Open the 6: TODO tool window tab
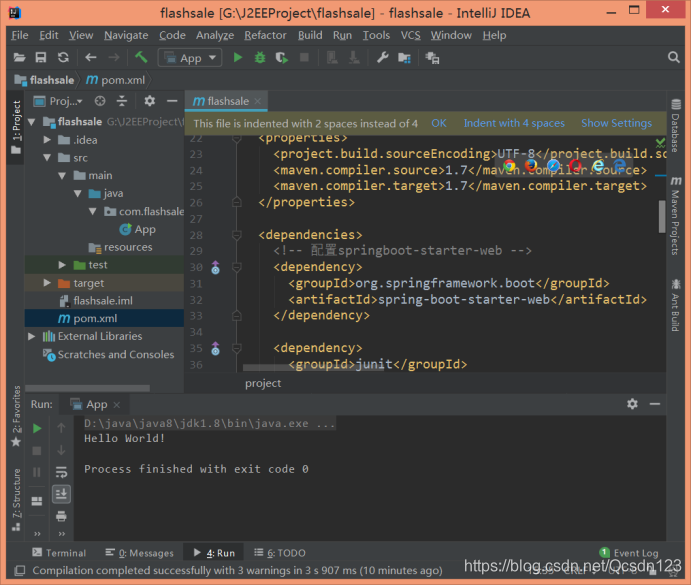692x585 pixels. point(280,553)
